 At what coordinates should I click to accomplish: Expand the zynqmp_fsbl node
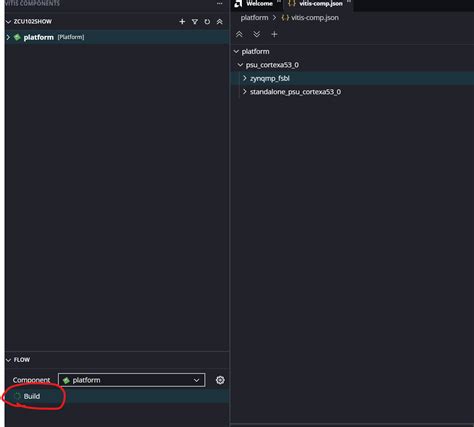pyautogui.click(x=245, y=78)
